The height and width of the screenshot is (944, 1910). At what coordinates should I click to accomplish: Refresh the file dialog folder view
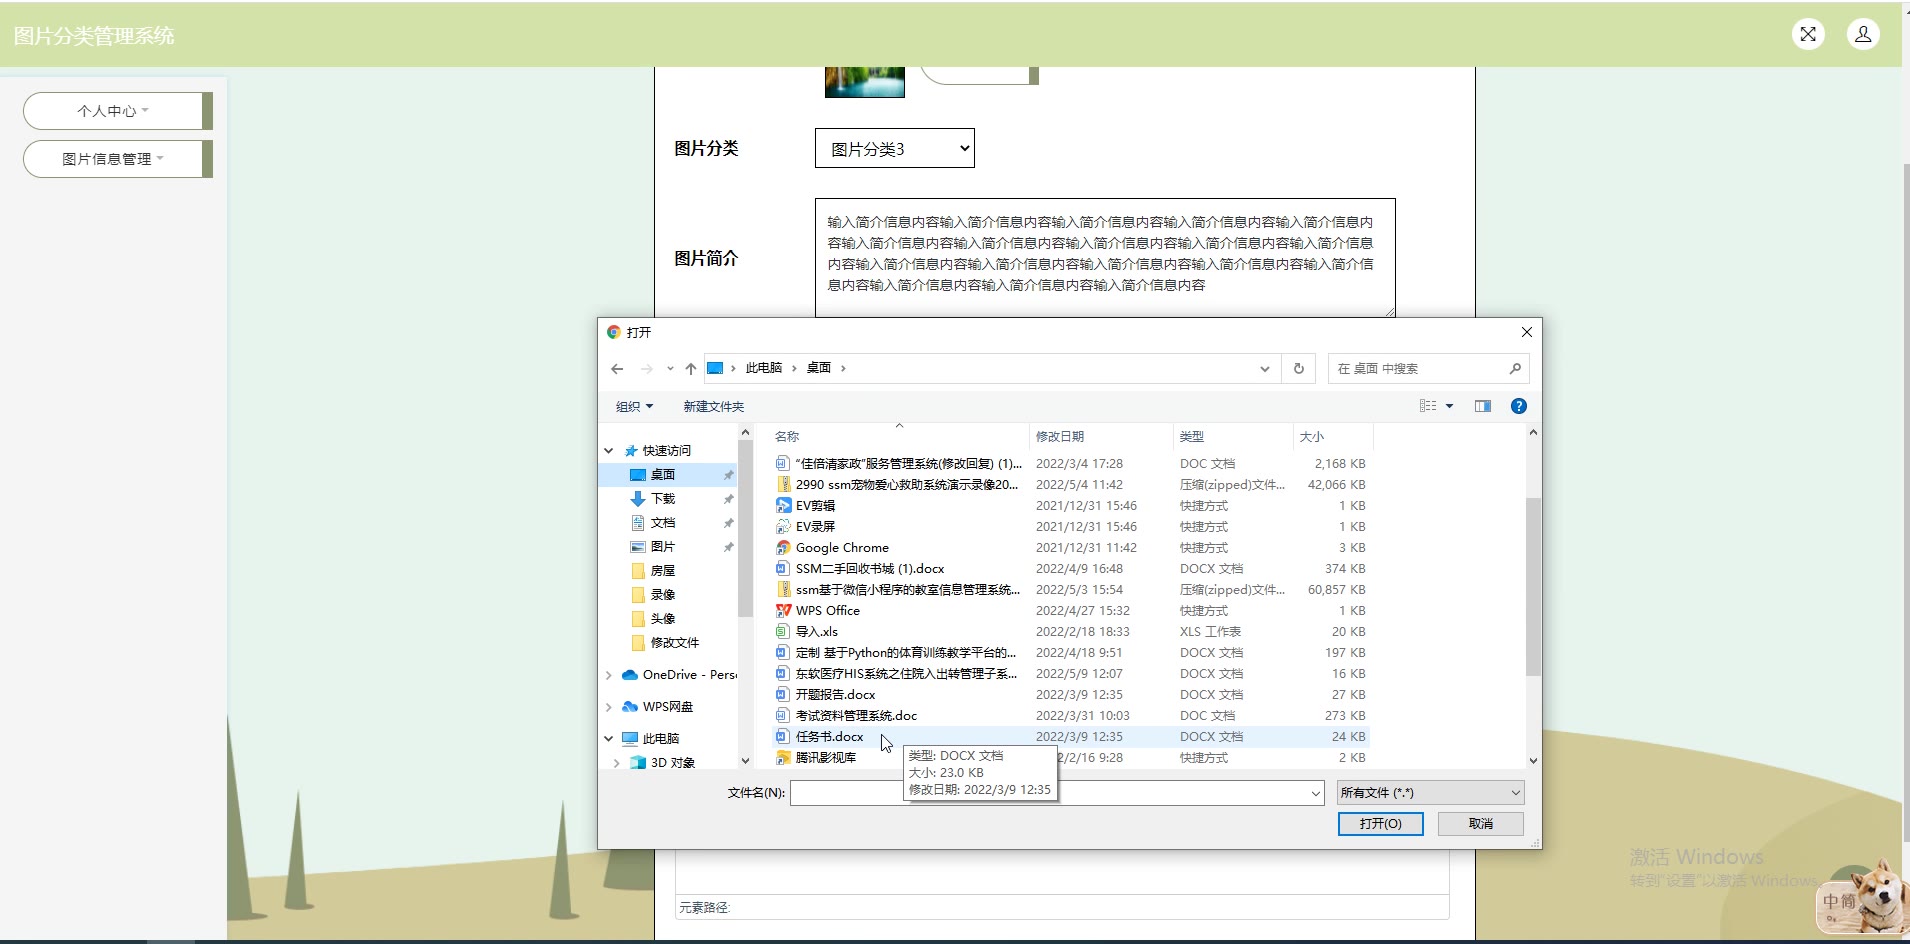point(1299,368)
